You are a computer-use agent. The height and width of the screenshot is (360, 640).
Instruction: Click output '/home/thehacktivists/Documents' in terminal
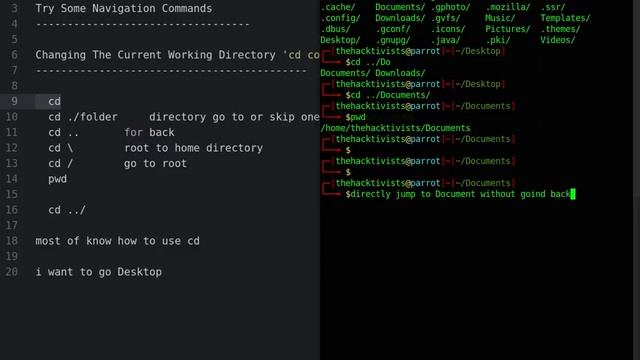click(x=395, y=128)
